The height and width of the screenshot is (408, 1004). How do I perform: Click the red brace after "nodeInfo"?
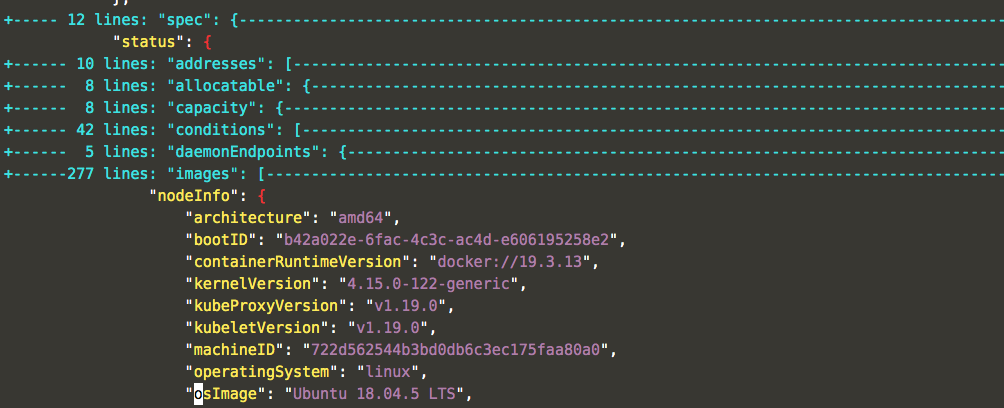coord(262,196)
